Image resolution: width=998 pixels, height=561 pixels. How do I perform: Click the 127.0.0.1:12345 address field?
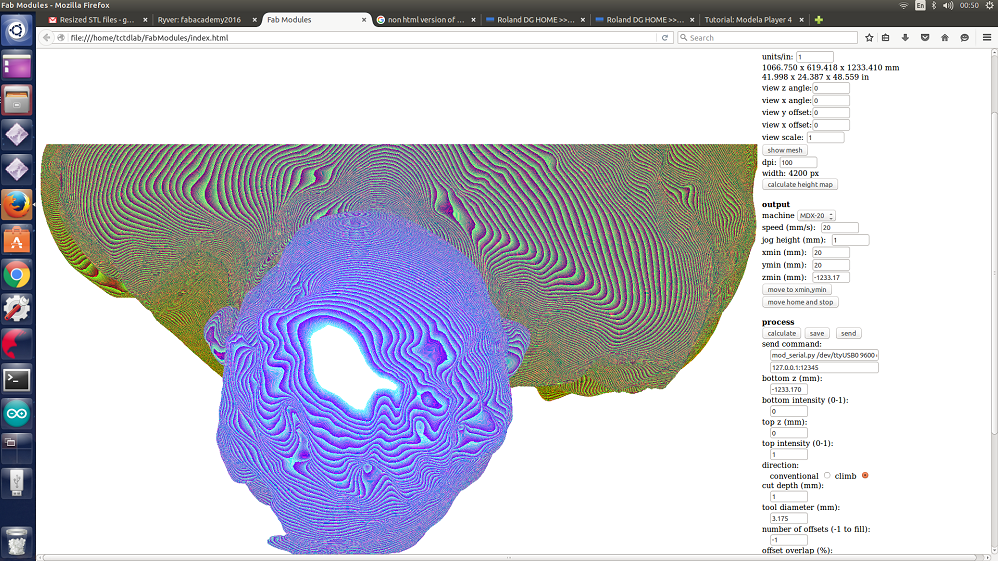[x=824, y=367]
